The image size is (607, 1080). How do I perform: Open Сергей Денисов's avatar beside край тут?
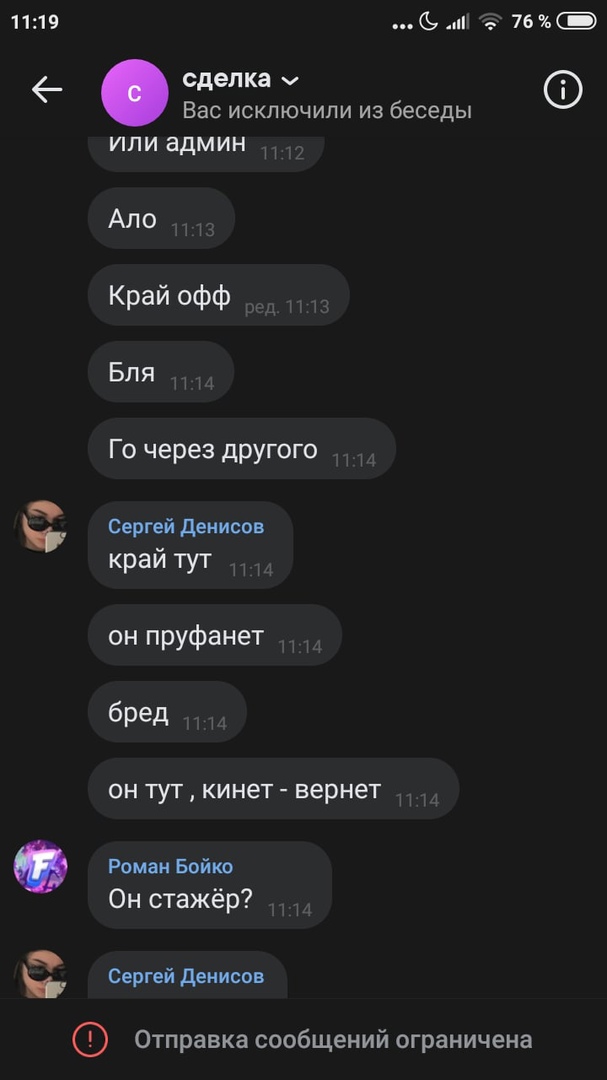coord(41,526)
